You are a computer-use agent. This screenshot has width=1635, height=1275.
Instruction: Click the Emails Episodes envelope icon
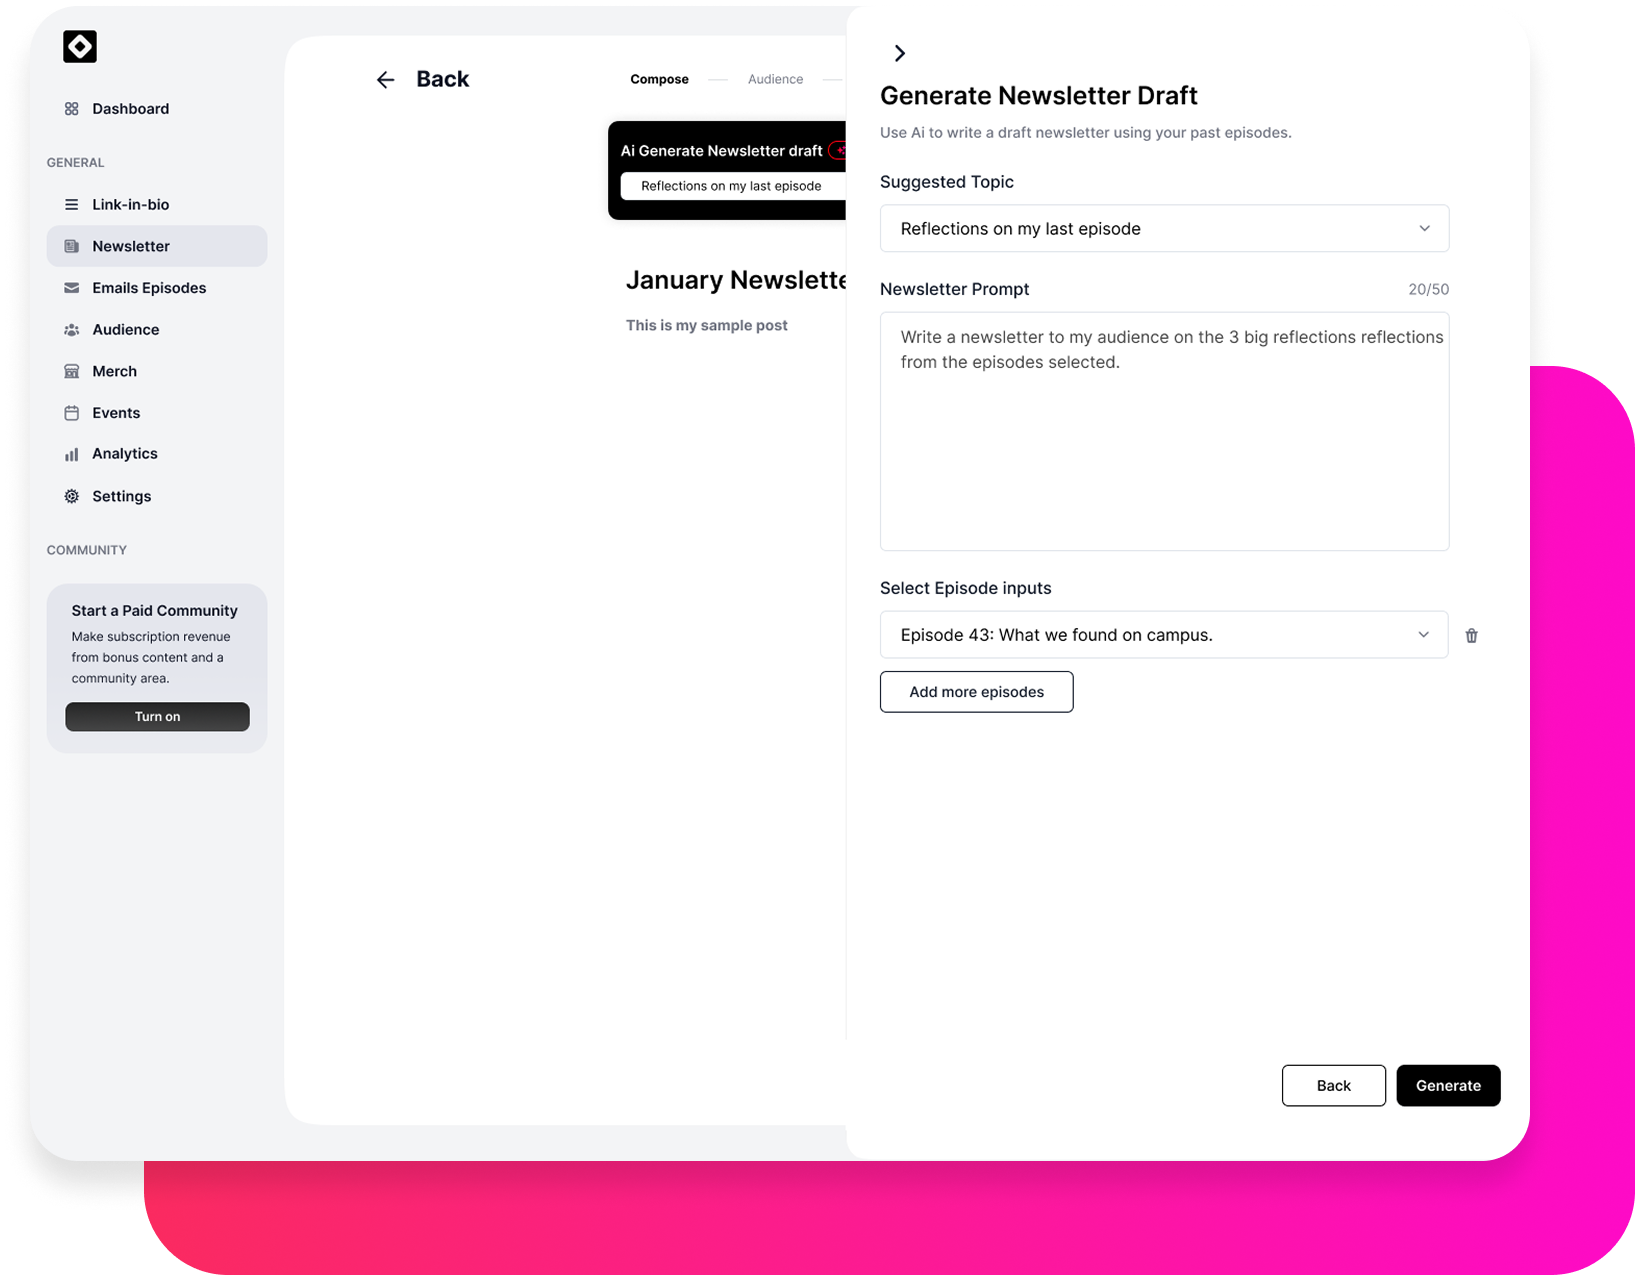click(x=72, y=288)
